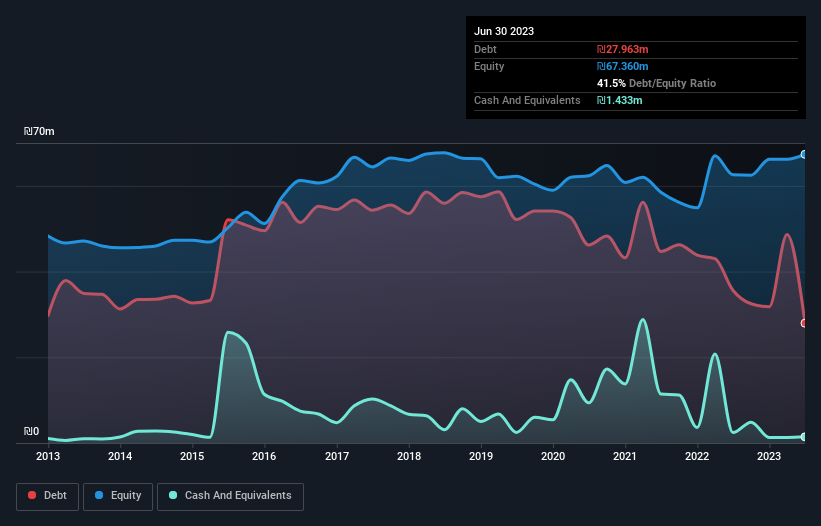Click the Equity endpoint marker at Jun 2023
This screenshot has width=821, height=526.
tap(804, 154)
